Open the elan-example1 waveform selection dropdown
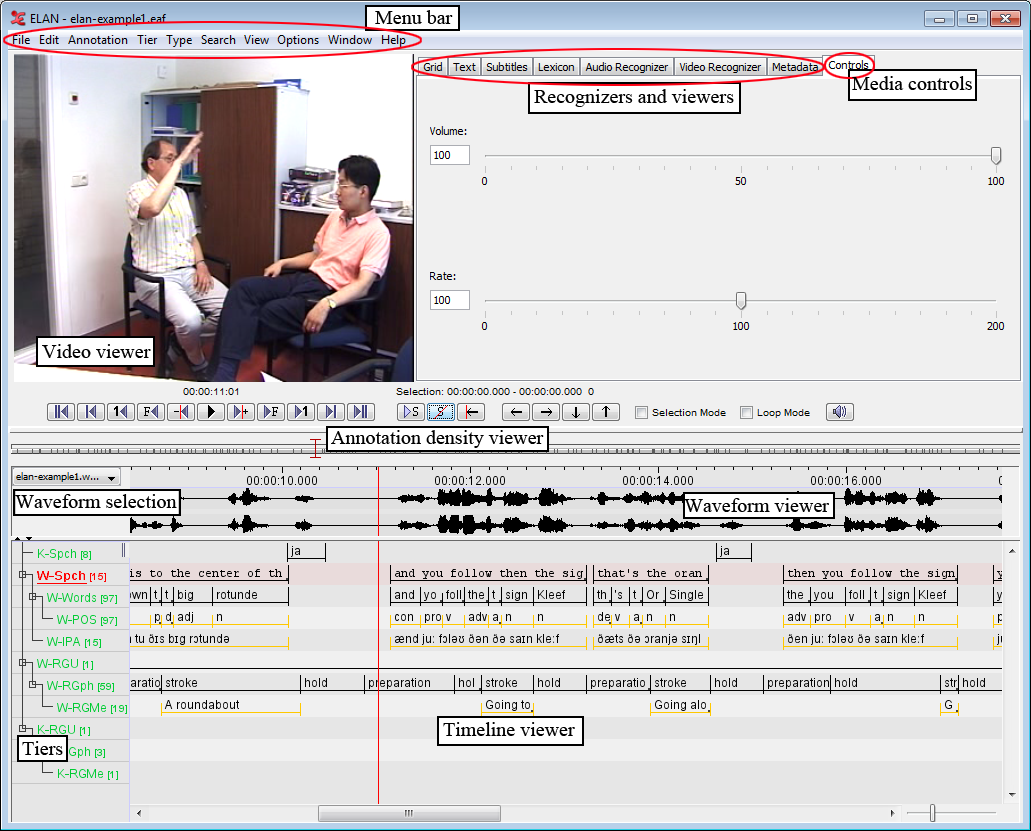The image size is (1031, 831). point(66,478)
